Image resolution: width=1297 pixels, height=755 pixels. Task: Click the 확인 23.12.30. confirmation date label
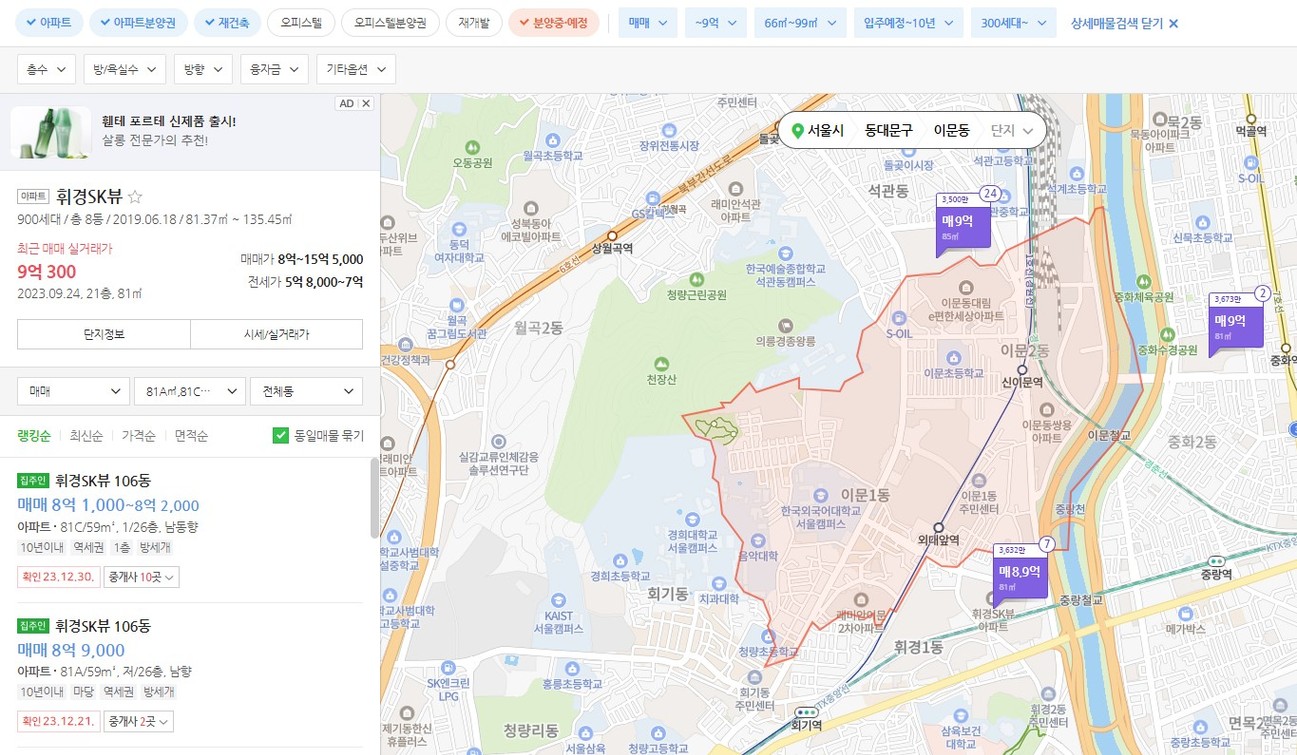[58, 577]
